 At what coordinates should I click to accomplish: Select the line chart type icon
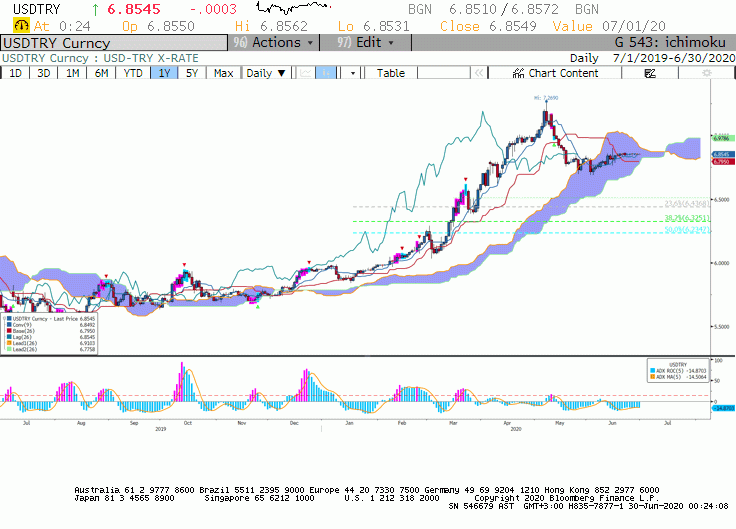click(306, 73)
